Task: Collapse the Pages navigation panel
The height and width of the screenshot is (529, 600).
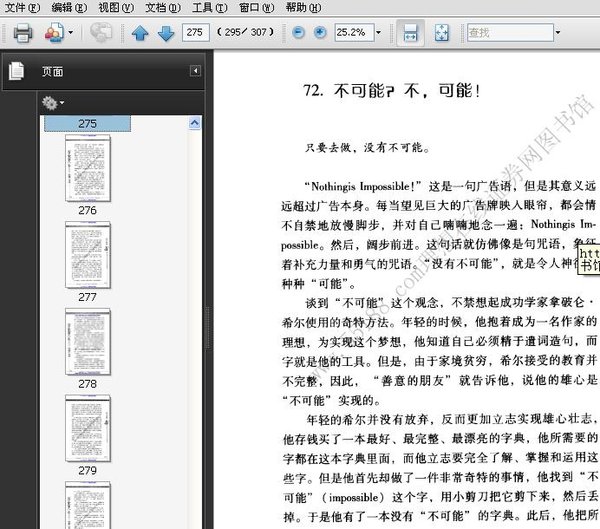Action: [194, 71]
